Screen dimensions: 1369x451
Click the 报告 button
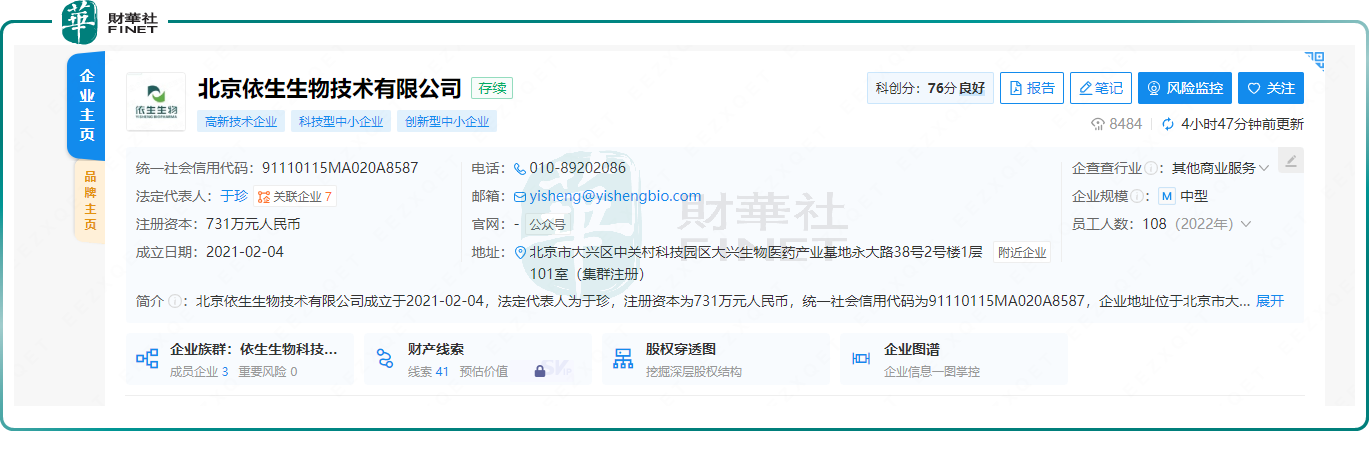click(1032, 88)
